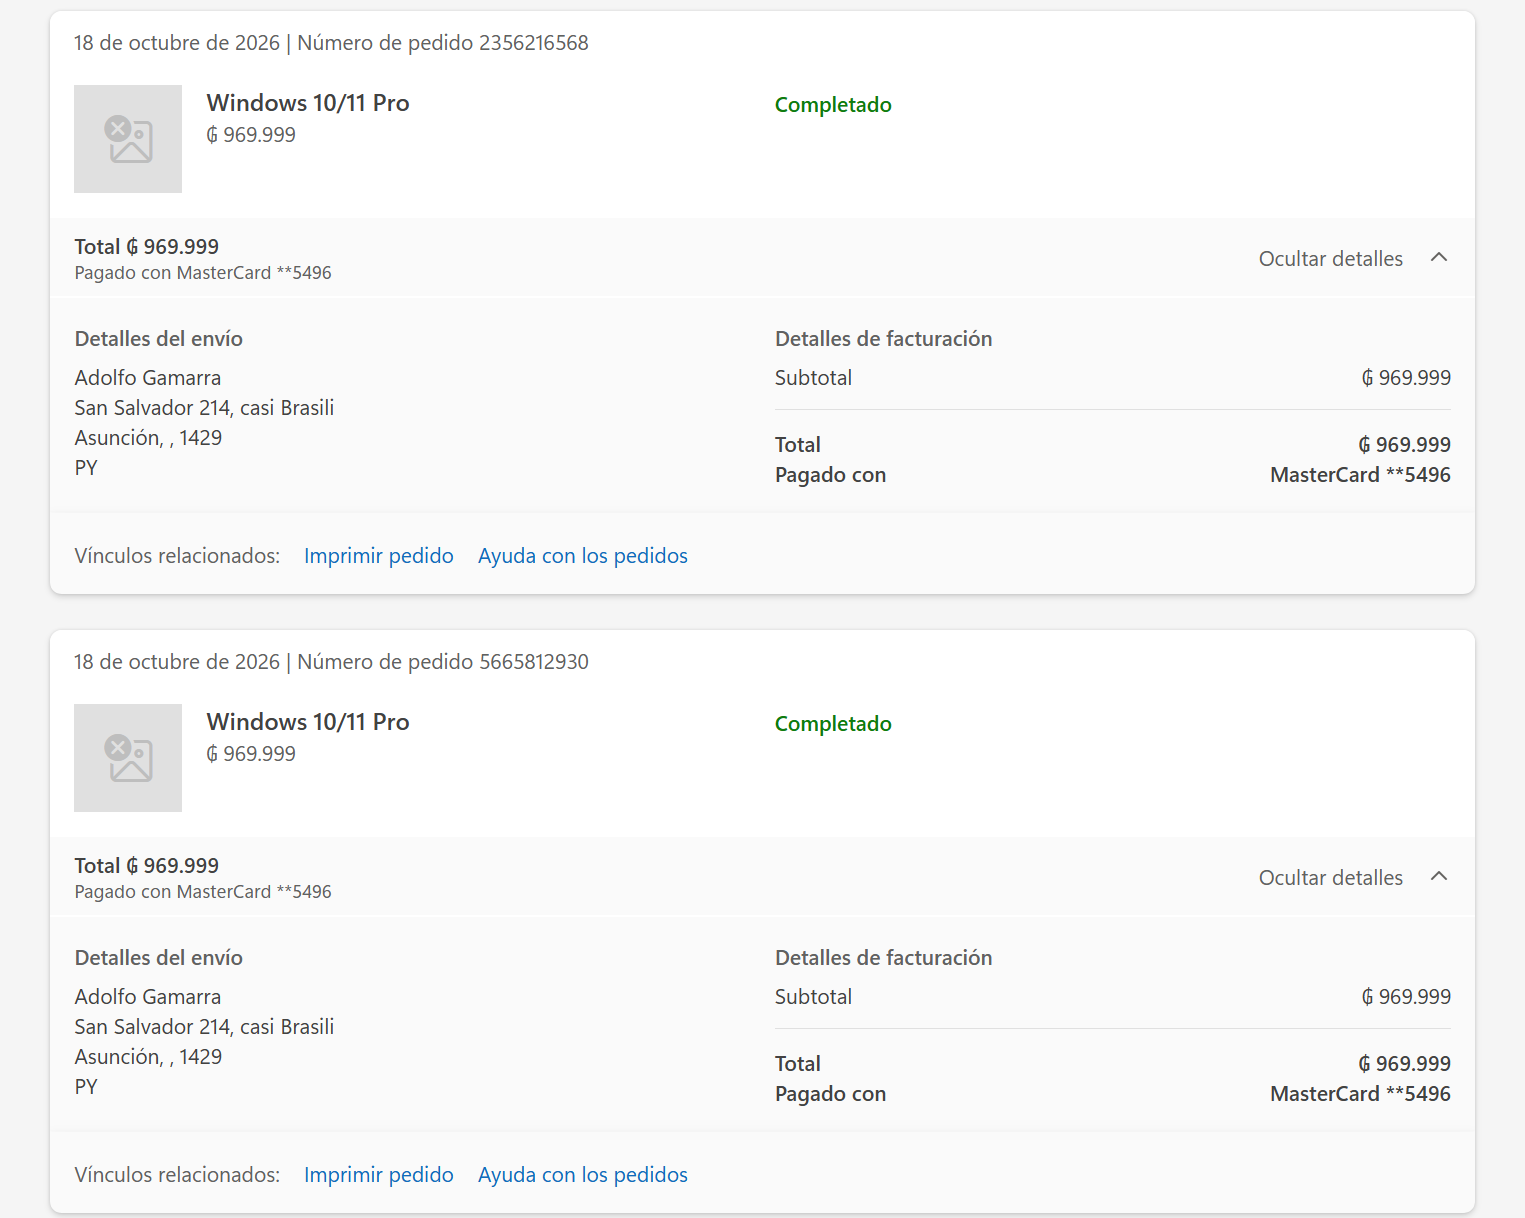Select Windows 10/11 Pro title in first order

308,103
